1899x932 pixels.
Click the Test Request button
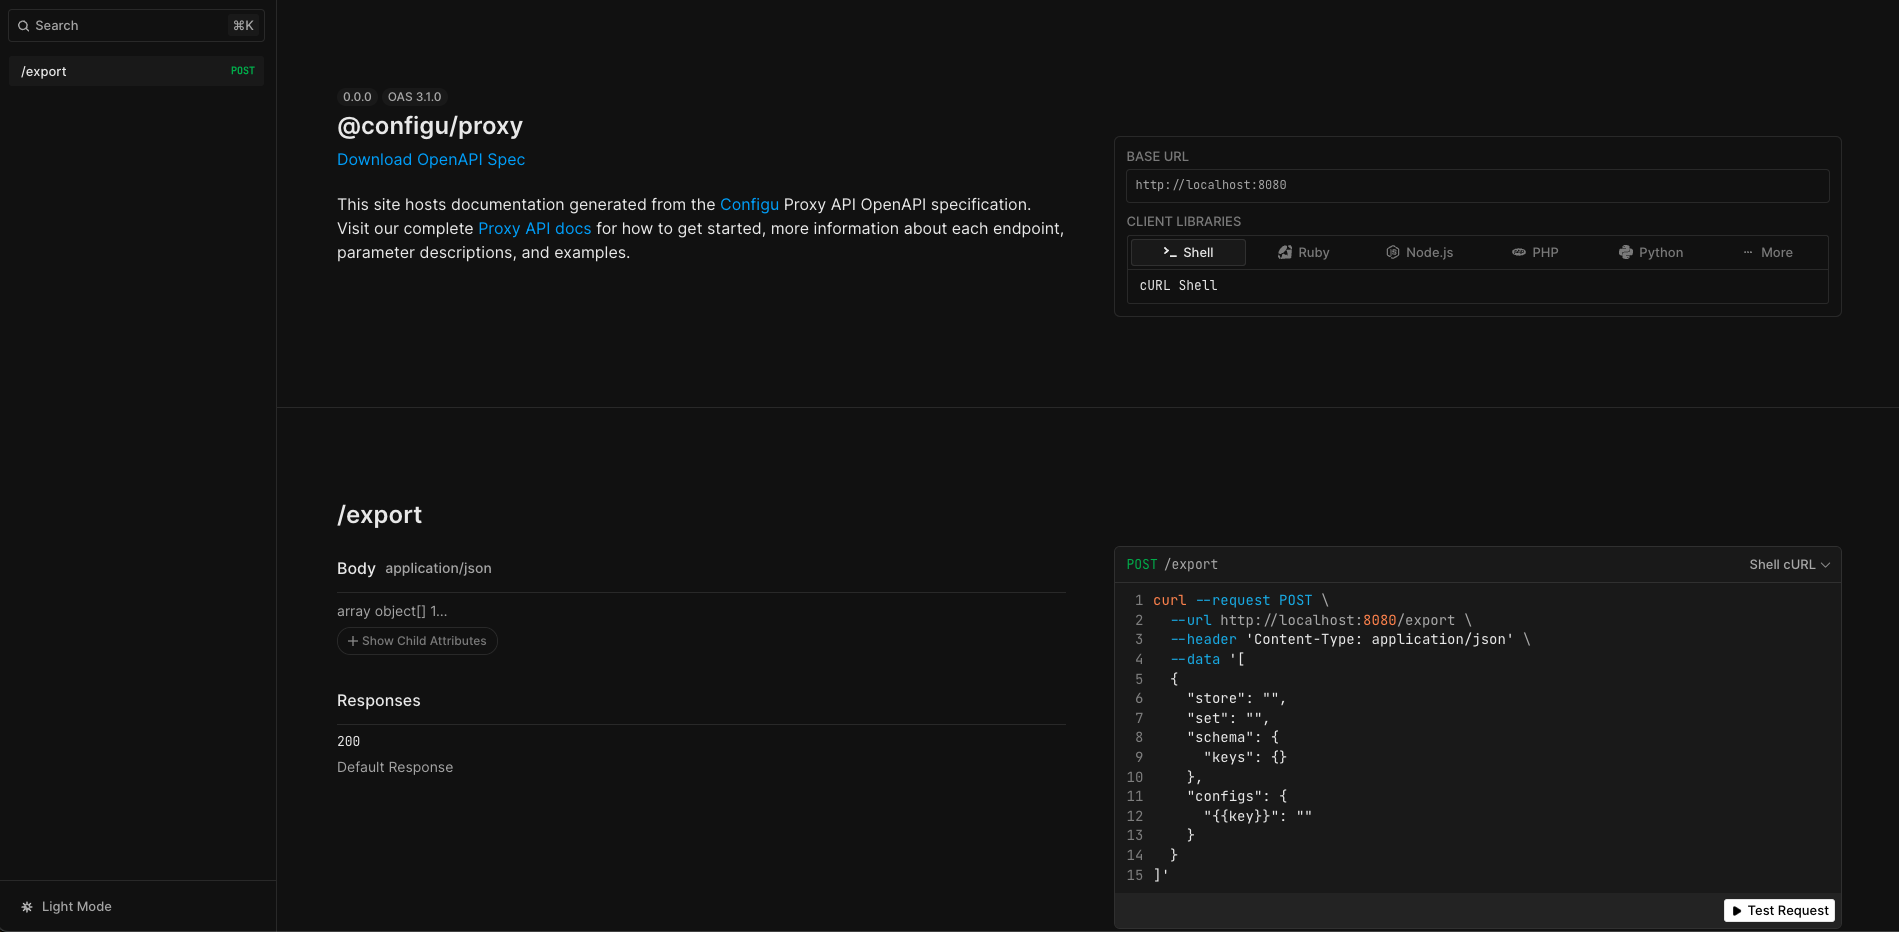pyautogui.click(x=1779, y=910)
